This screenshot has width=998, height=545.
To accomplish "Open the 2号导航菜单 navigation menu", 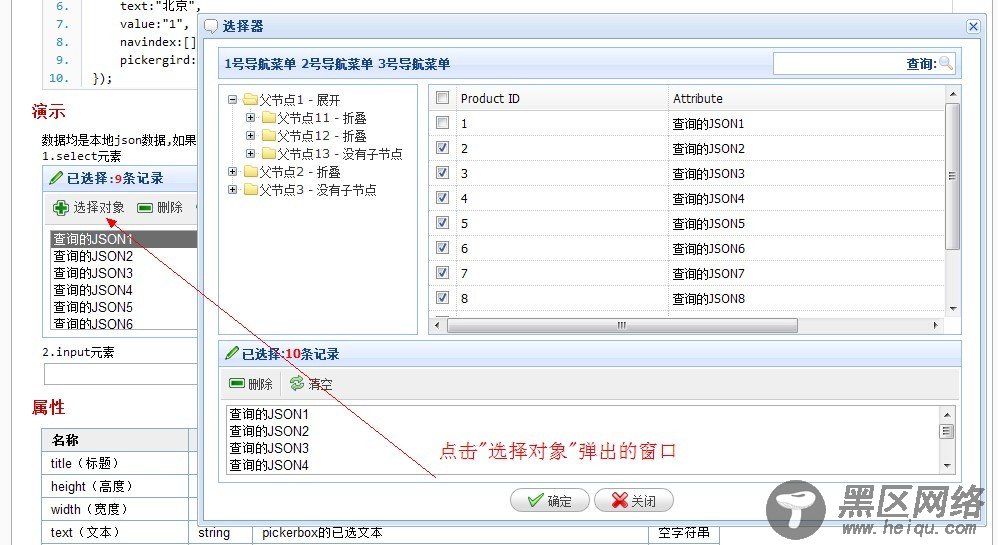I will (x=337, y=64).
